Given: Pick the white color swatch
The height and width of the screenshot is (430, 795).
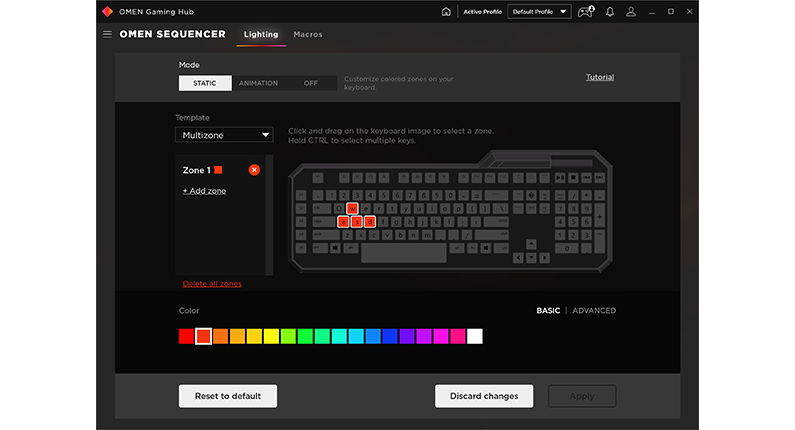Looking at the screenshot, I should pos(475,336).
